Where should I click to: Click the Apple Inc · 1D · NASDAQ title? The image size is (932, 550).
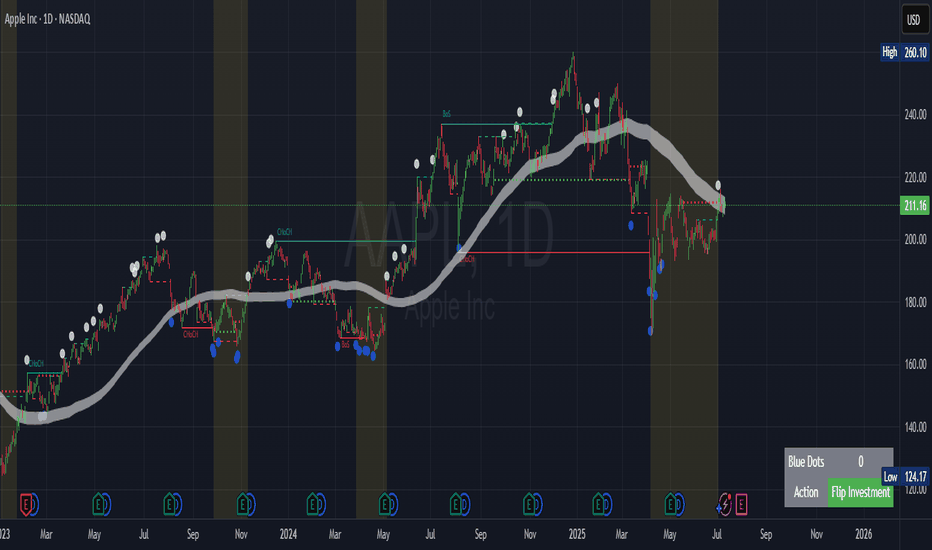click(x=48, y=19)
